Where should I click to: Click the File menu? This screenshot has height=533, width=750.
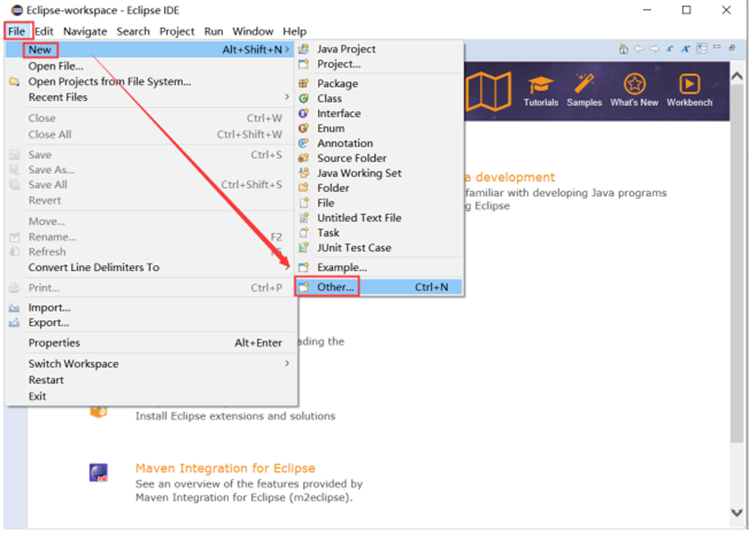pyautogui.click(x=17, y=32)
